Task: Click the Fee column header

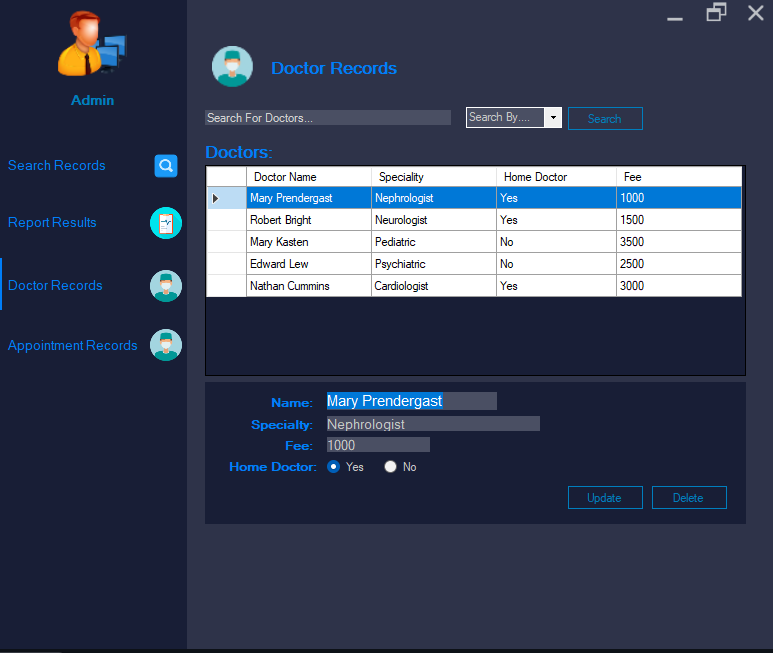Action: [679, 177]
